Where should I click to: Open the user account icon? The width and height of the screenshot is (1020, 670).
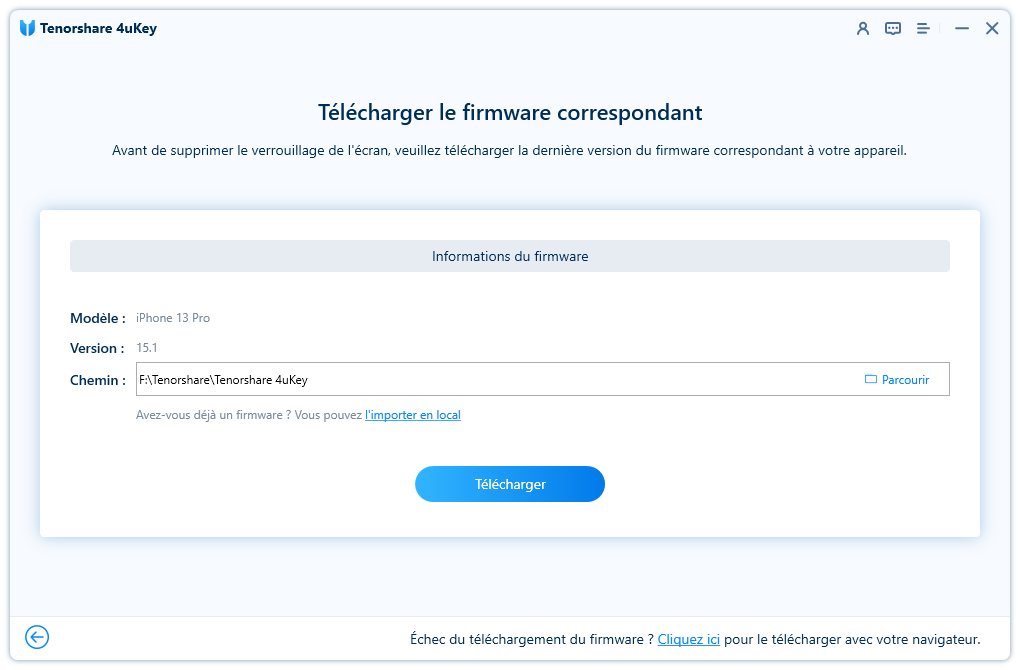863,29
